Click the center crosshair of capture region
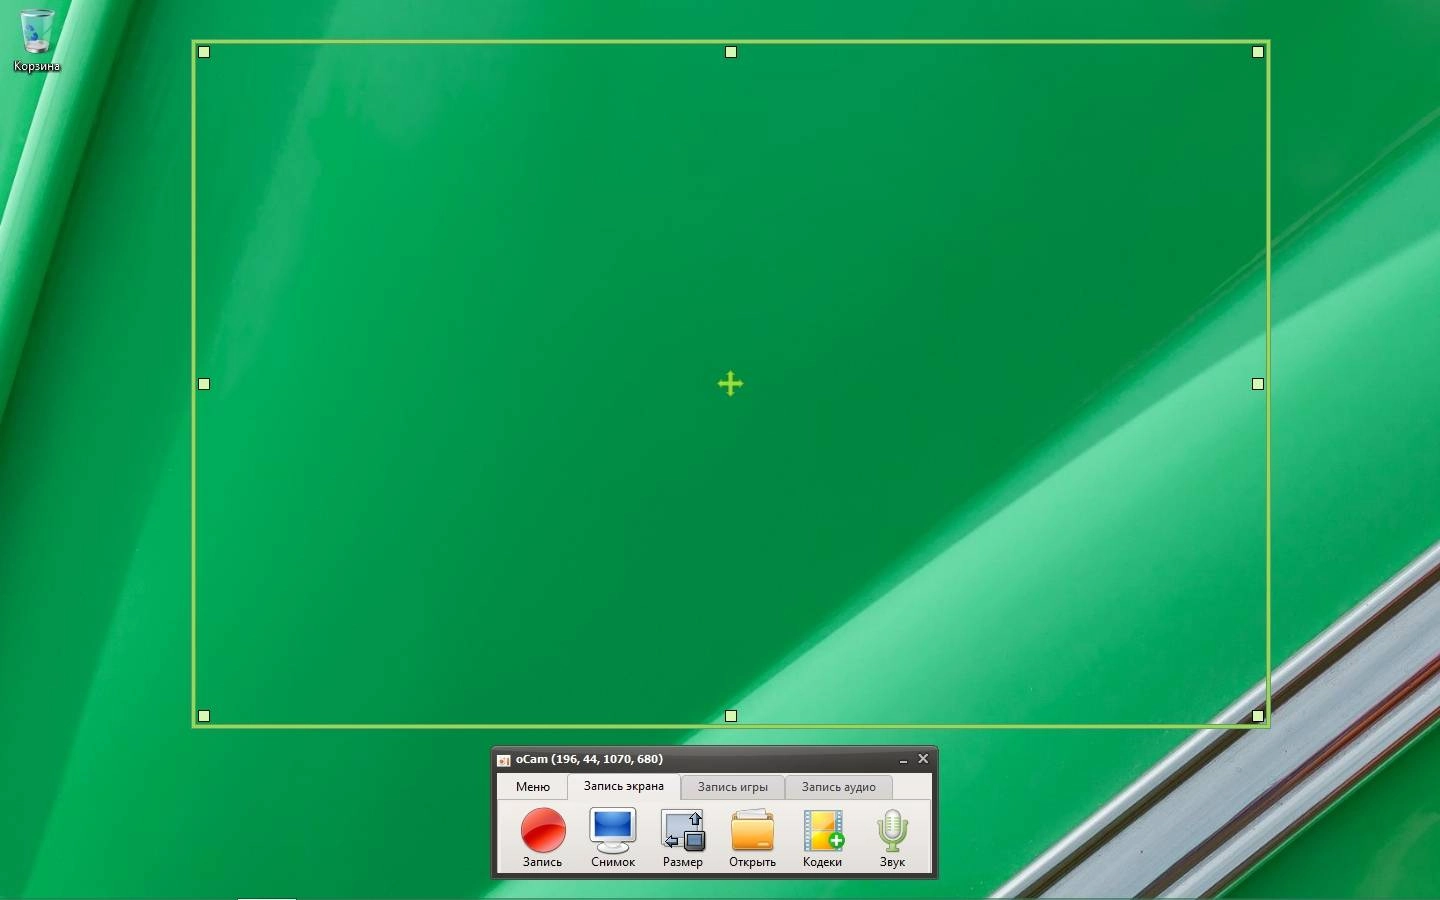 coord(730,384)
